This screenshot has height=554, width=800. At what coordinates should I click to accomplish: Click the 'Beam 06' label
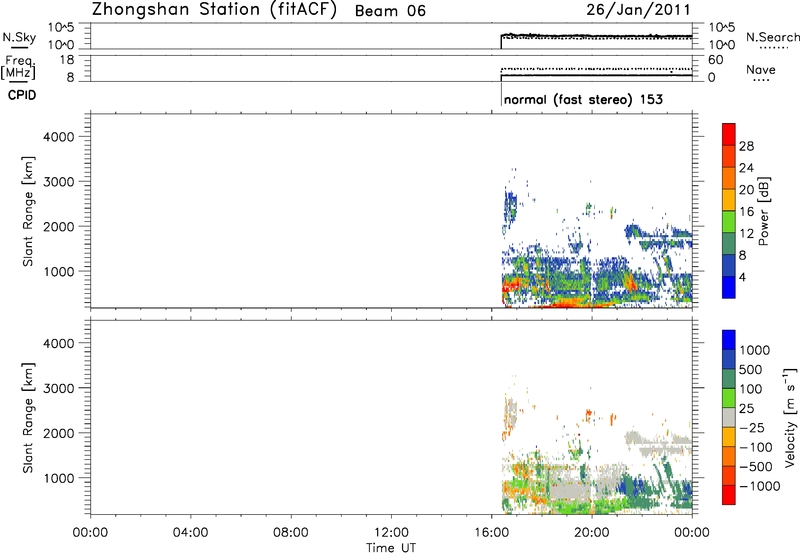390,11
